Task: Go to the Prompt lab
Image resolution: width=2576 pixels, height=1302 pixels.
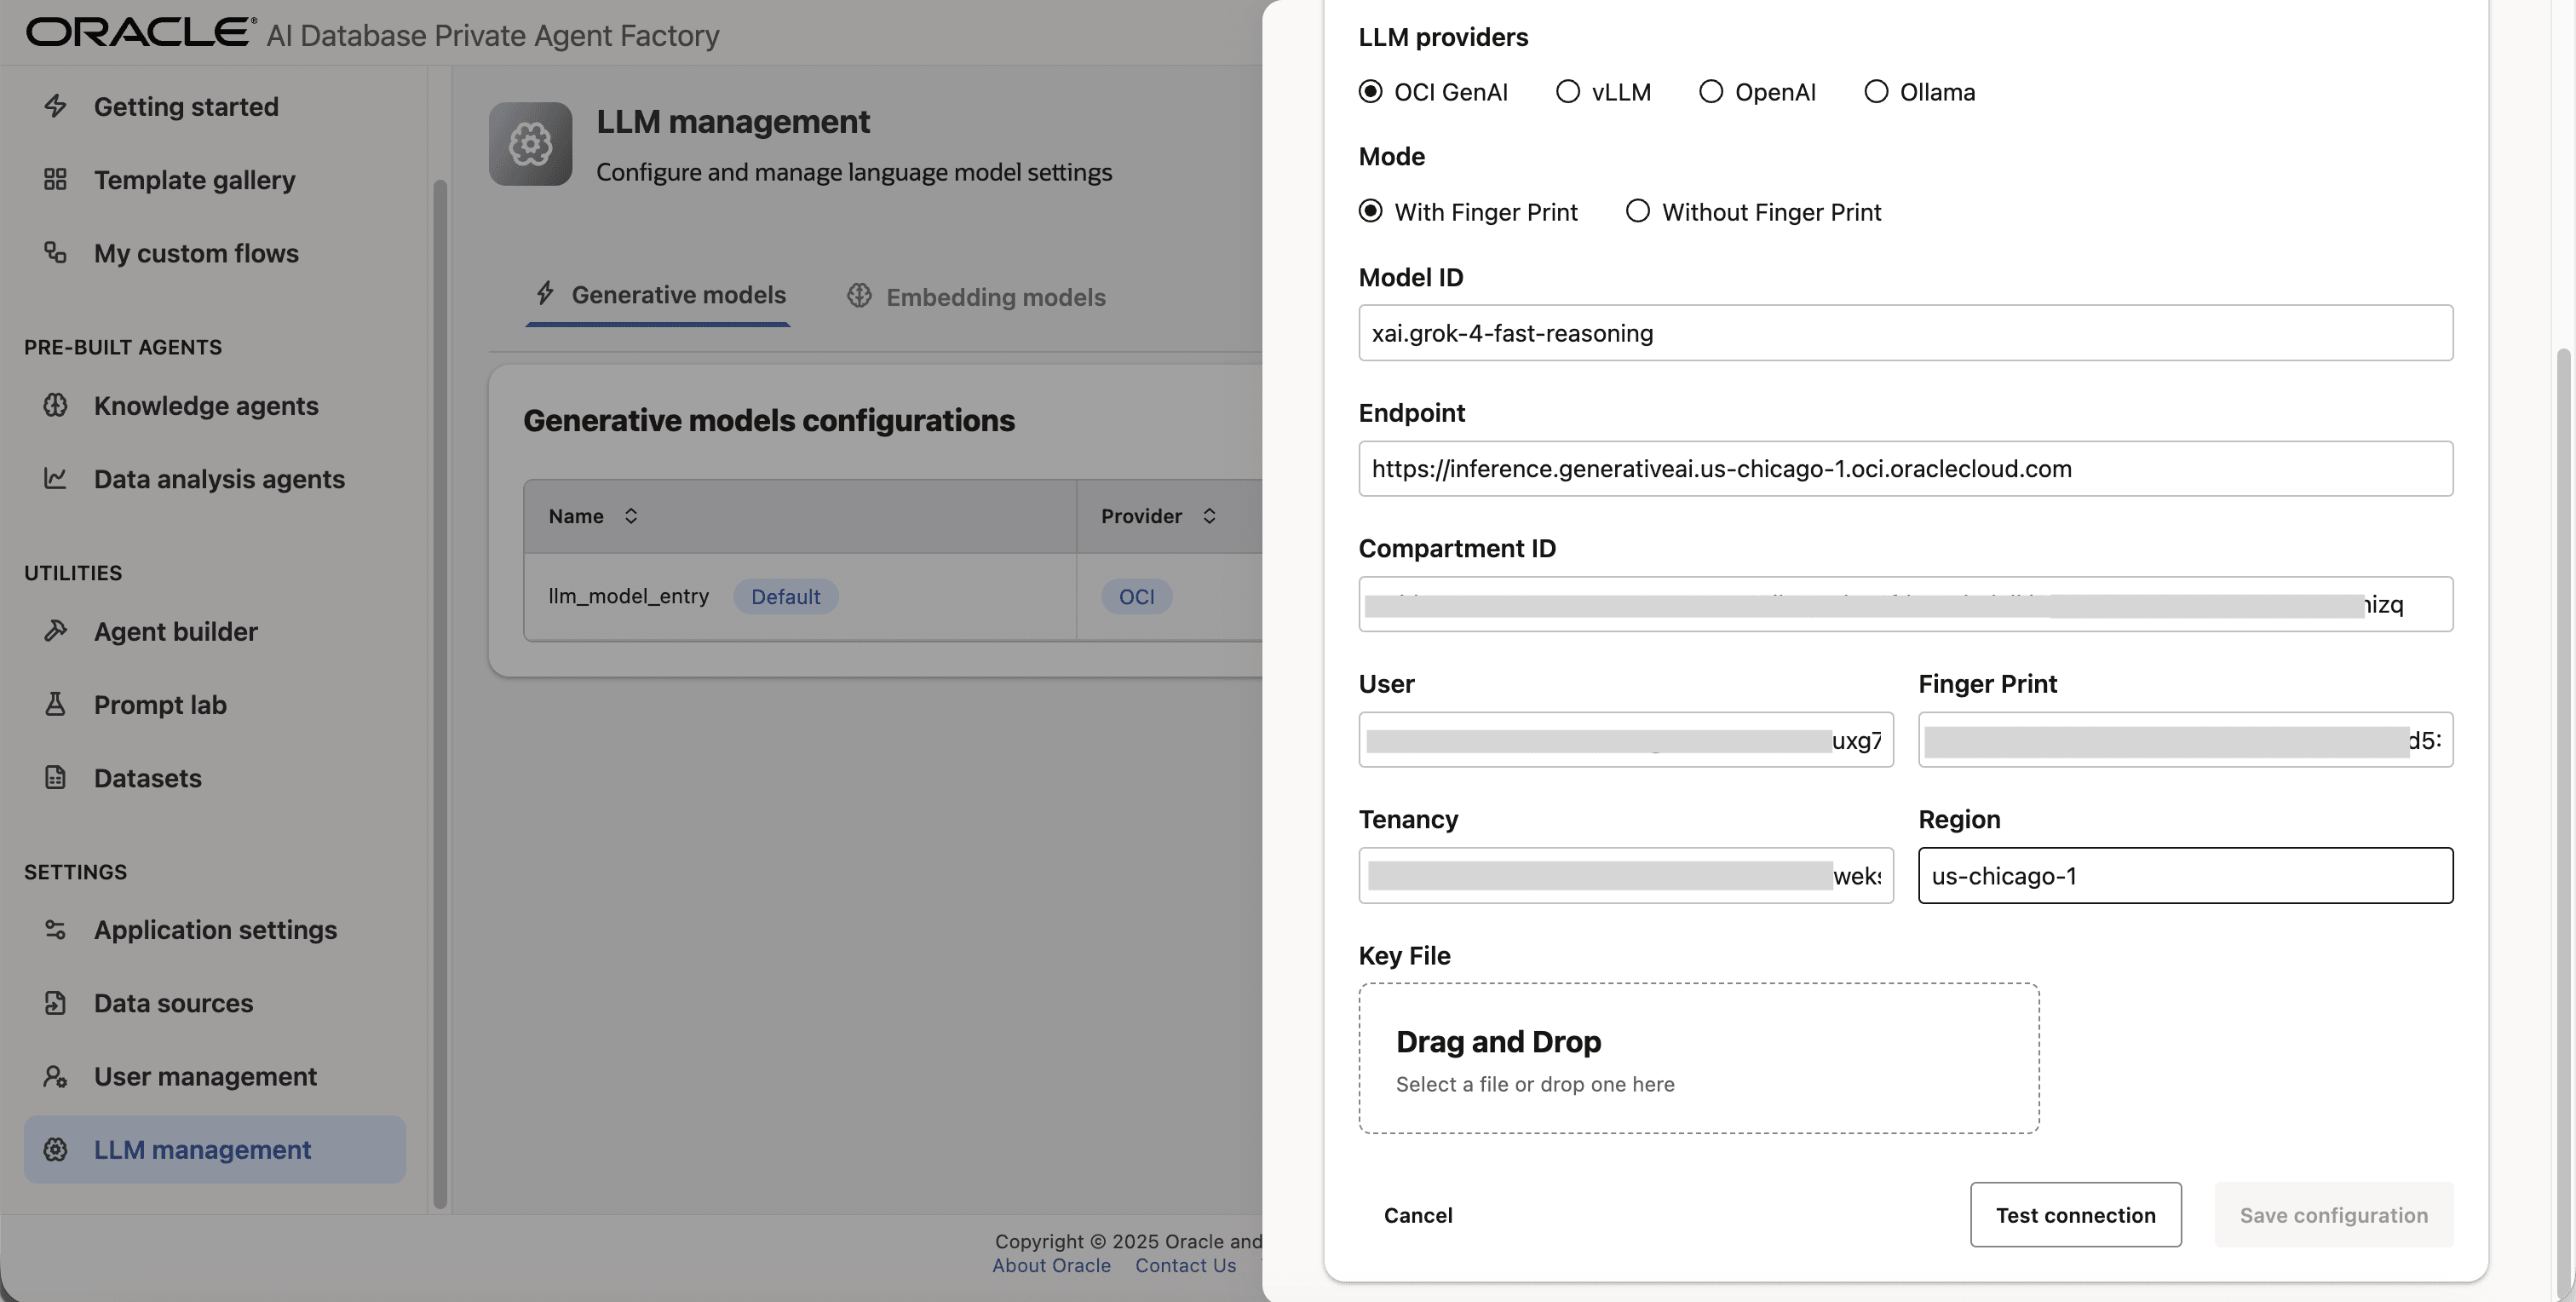Action: [160, 704]
